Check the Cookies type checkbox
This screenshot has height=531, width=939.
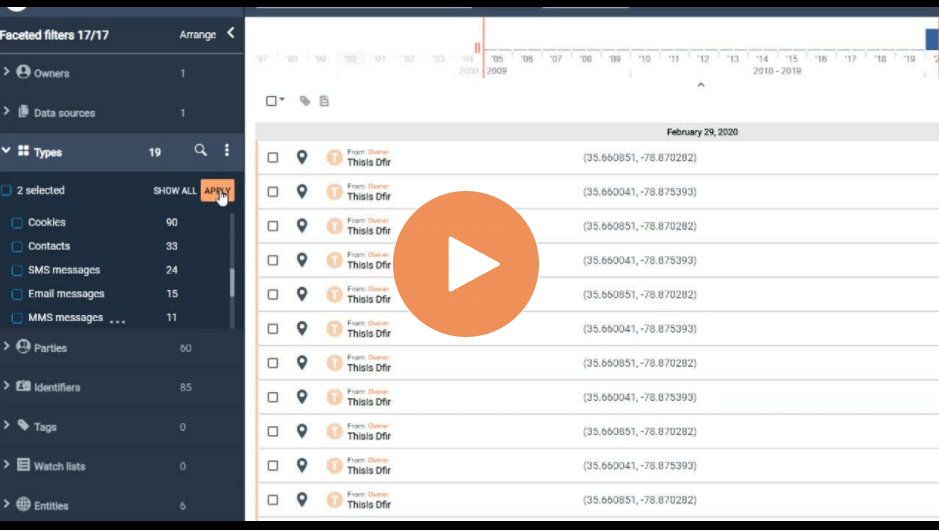click(17, 223)
